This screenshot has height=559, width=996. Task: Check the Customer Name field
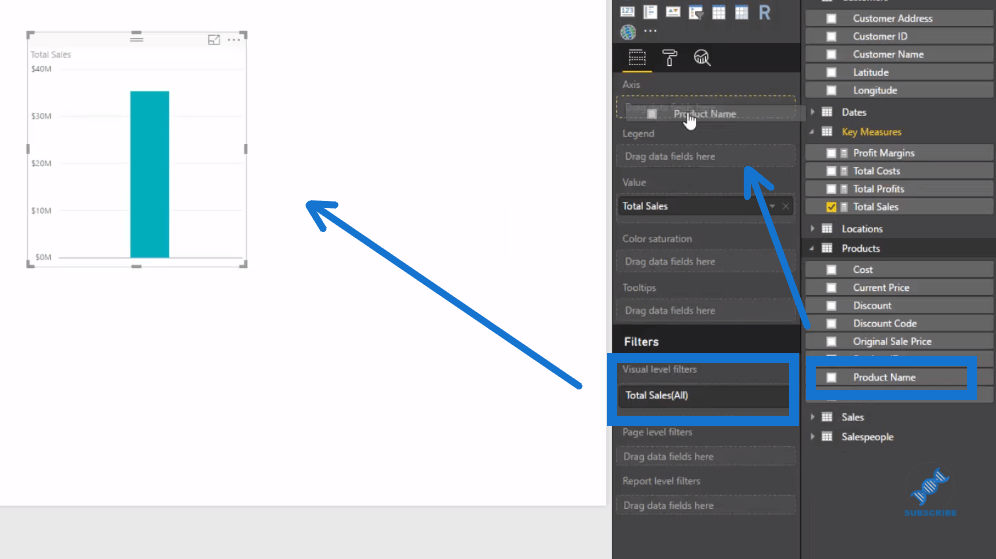pyautogui.click(x=831, y=55)
